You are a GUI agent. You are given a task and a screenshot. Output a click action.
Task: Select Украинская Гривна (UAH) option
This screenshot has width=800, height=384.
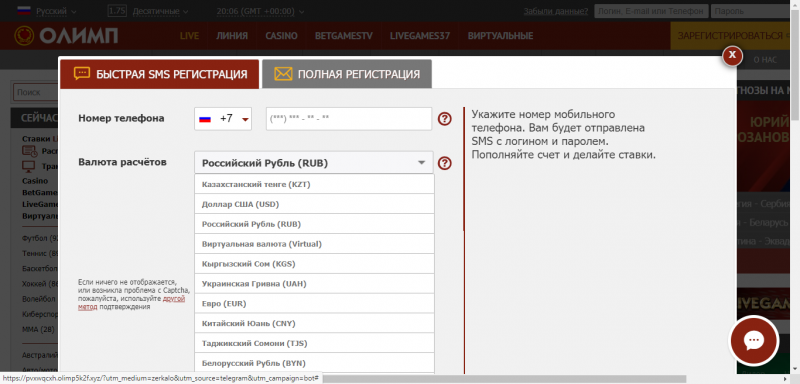click(314, 284)
